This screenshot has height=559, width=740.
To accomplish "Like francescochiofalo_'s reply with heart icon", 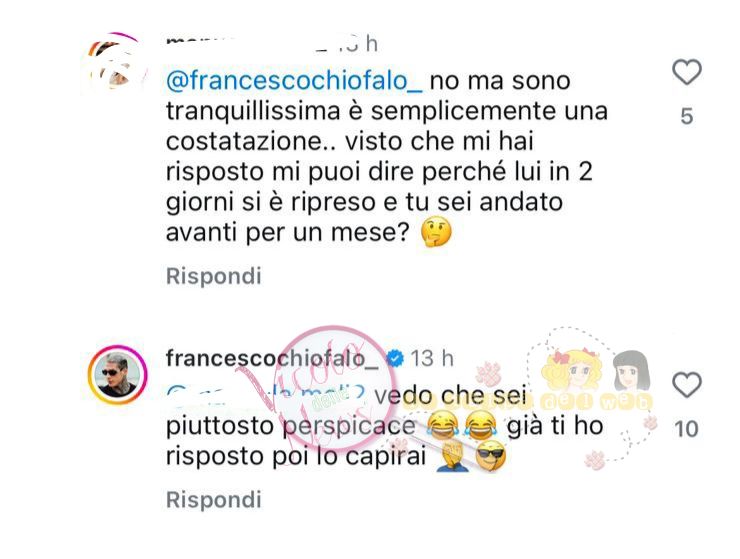I will tap(687, 385).
